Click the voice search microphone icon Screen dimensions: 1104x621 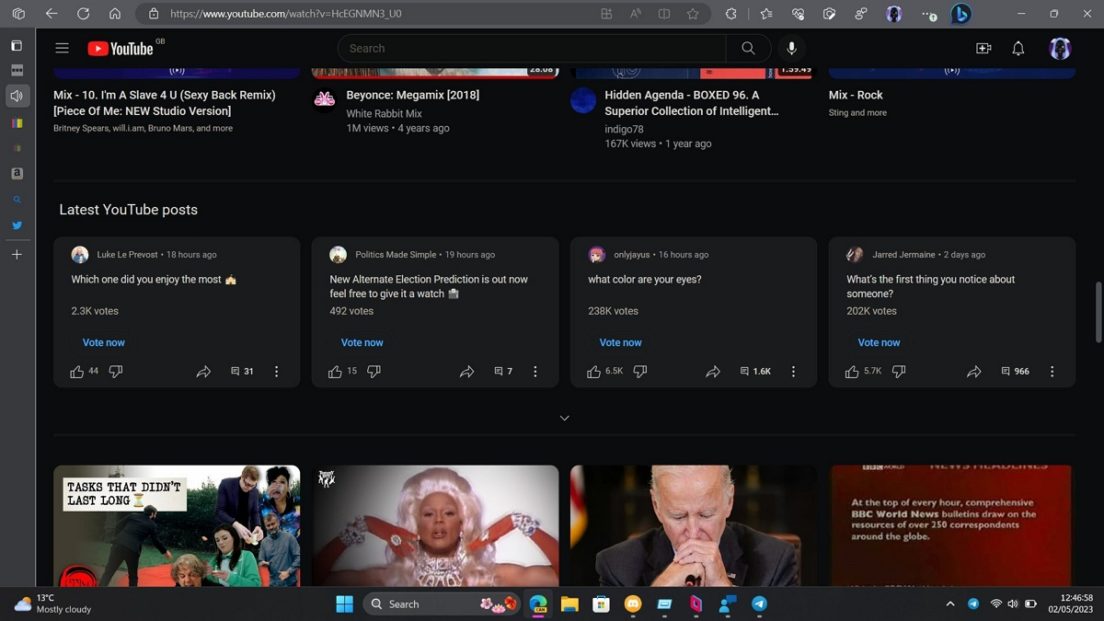(x=791, y=47)
